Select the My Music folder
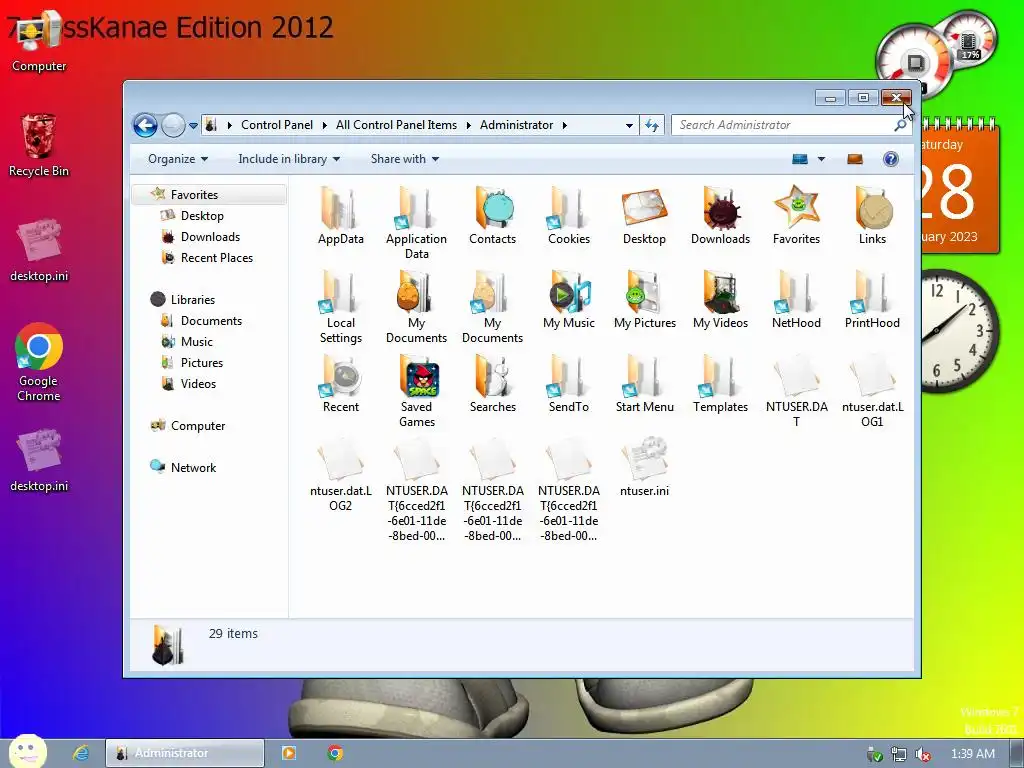The height and width of the screenshot is (768, 1024). click(x=569, y=300)
